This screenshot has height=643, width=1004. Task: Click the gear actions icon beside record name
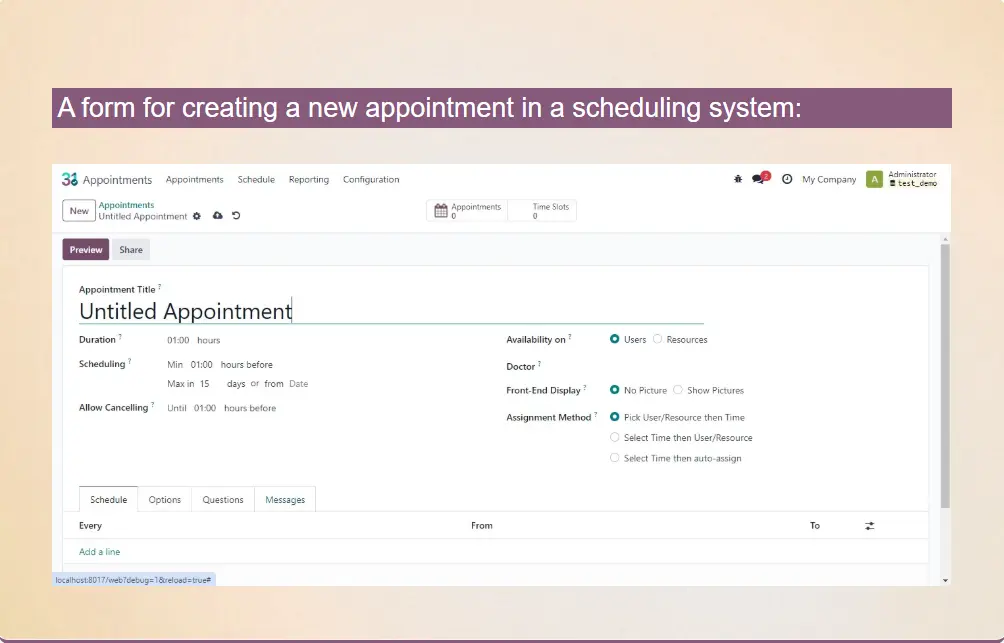pos(197,216)
